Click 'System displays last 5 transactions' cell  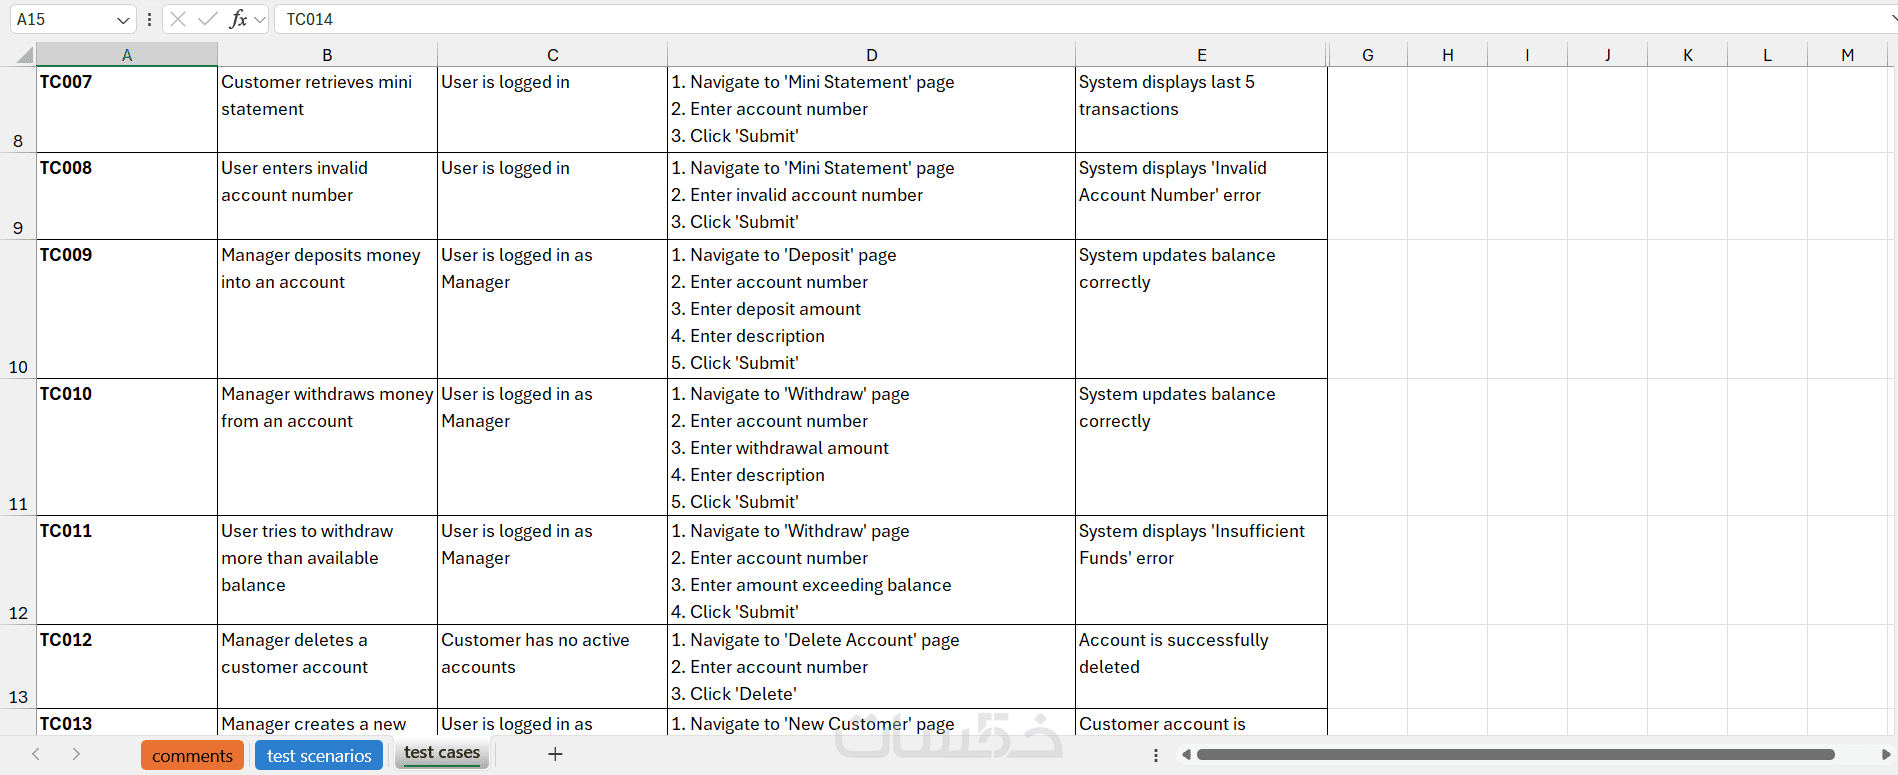(x=1201, y=110)
